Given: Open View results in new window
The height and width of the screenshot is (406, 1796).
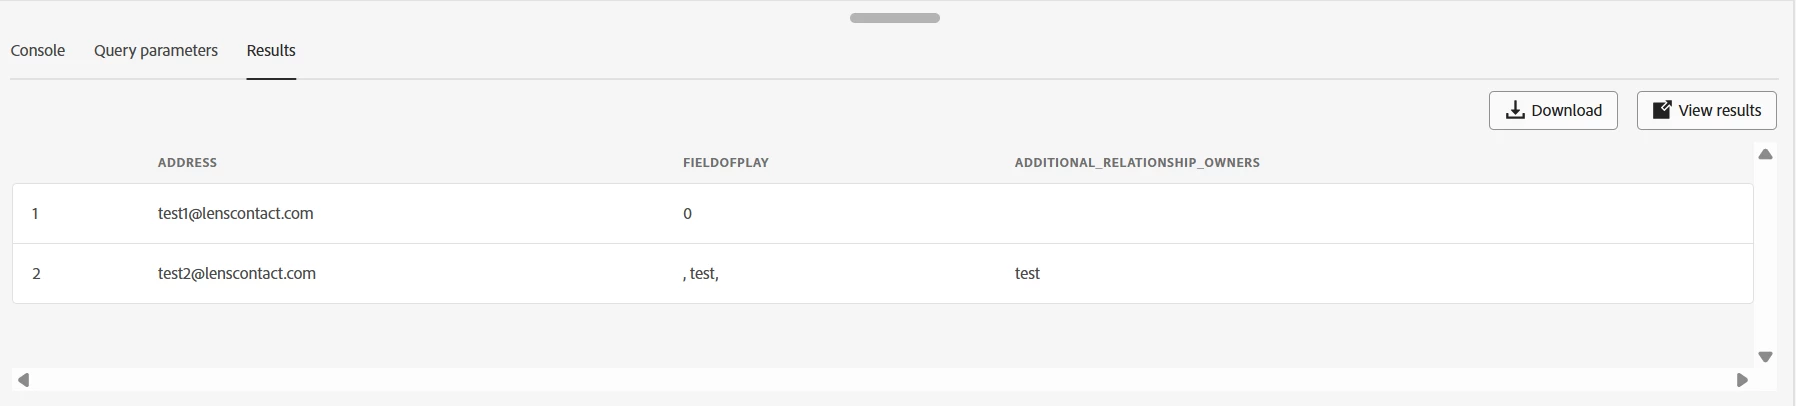Looking at the screenshot, I should coord(1706,110).
